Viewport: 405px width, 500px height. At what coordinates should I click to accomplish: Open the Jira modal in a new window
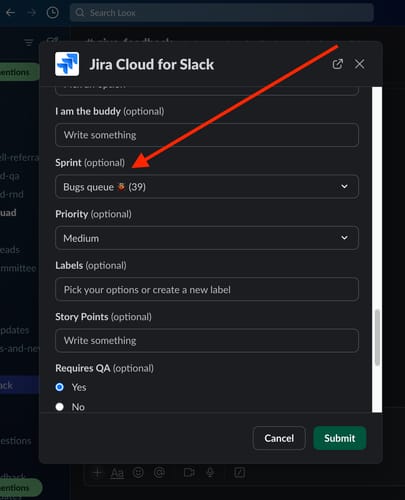337,64
